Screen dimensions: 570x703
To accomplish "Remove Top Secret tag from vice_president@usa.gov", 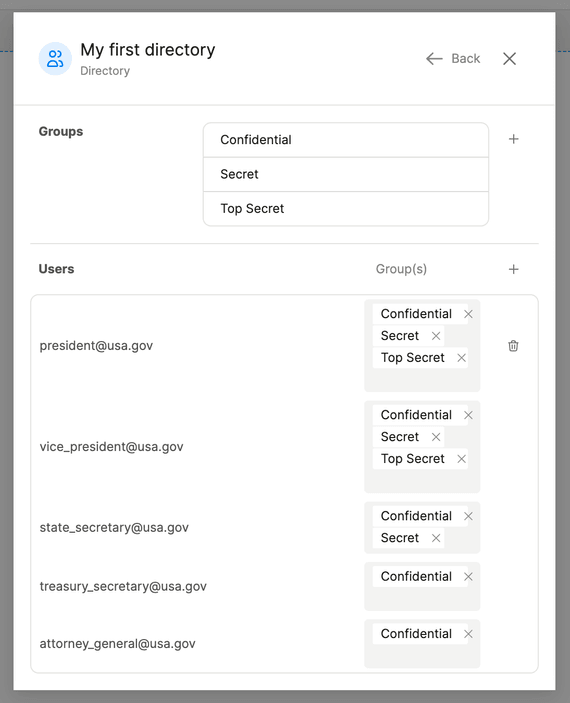I will click(461, 459).
